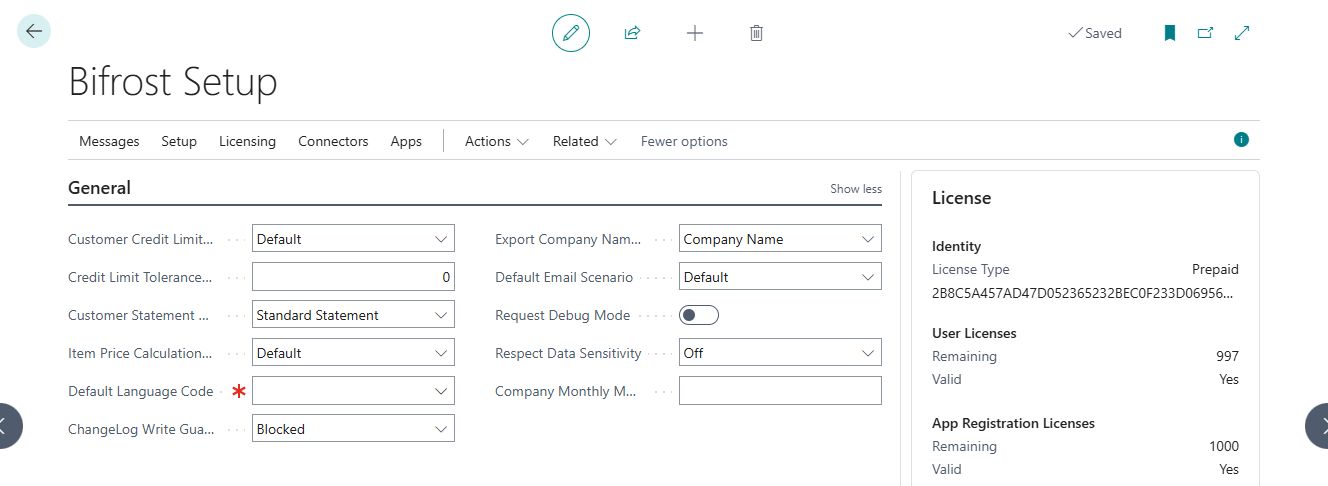Screen dimensions: 1328x486
Task: Expand the Related menu
Action: (x=585, y=141)
